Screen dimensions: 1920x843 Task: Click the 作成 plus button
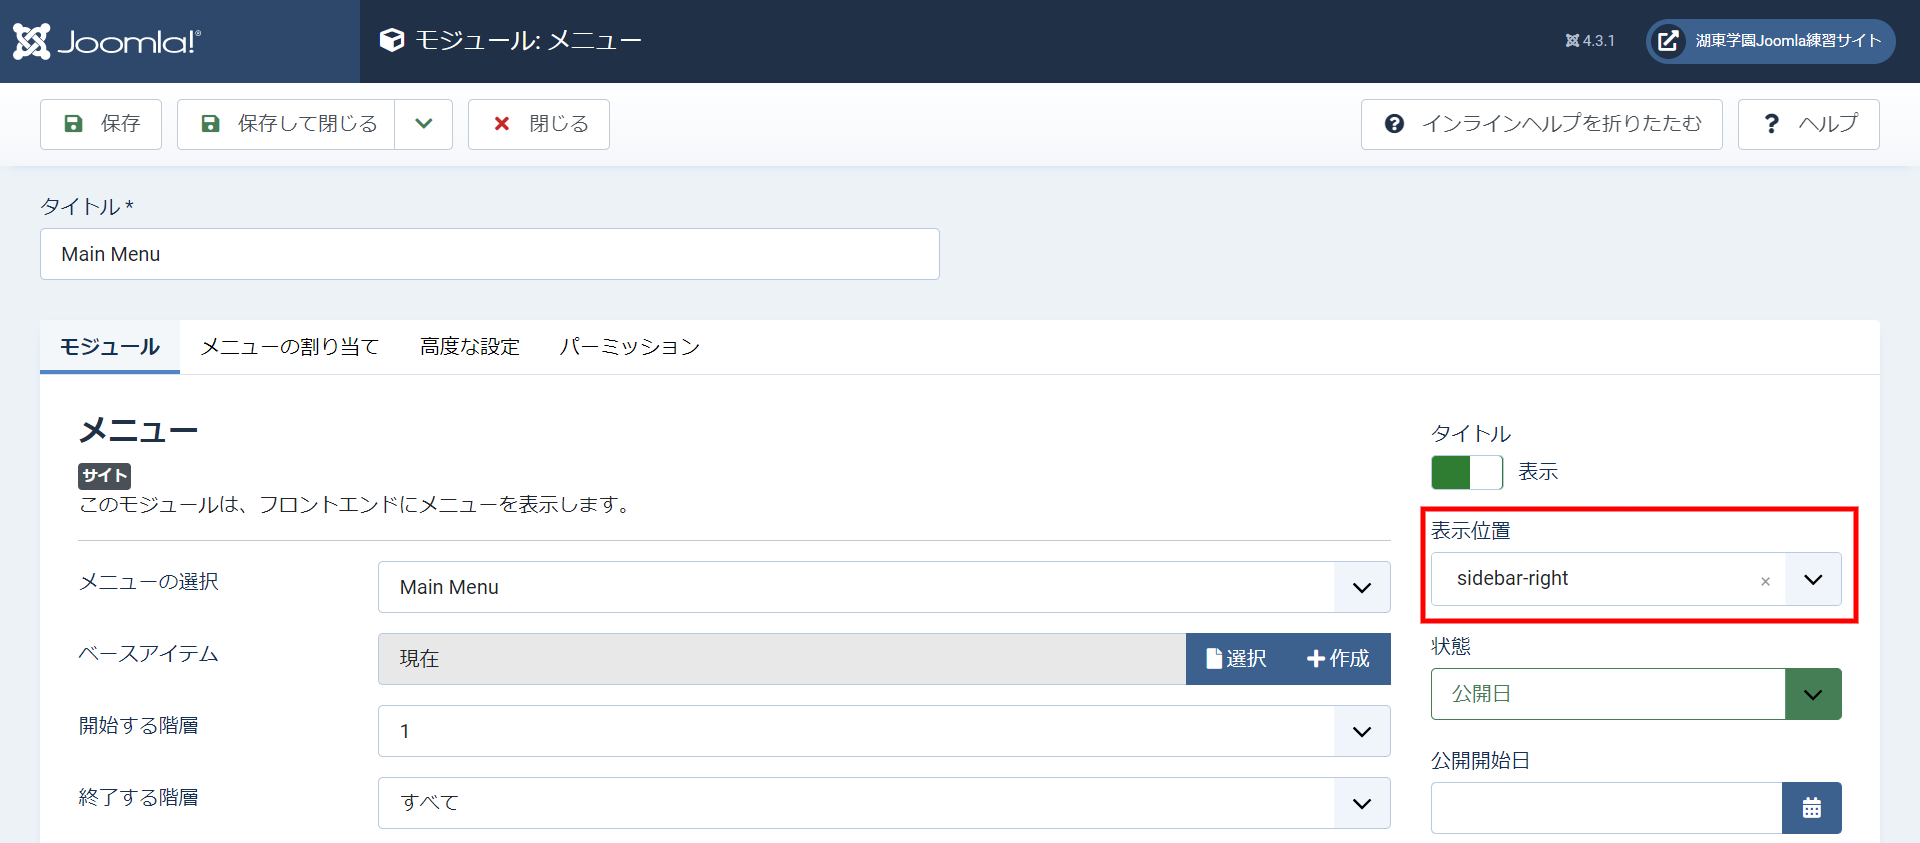click(1338, 659)
